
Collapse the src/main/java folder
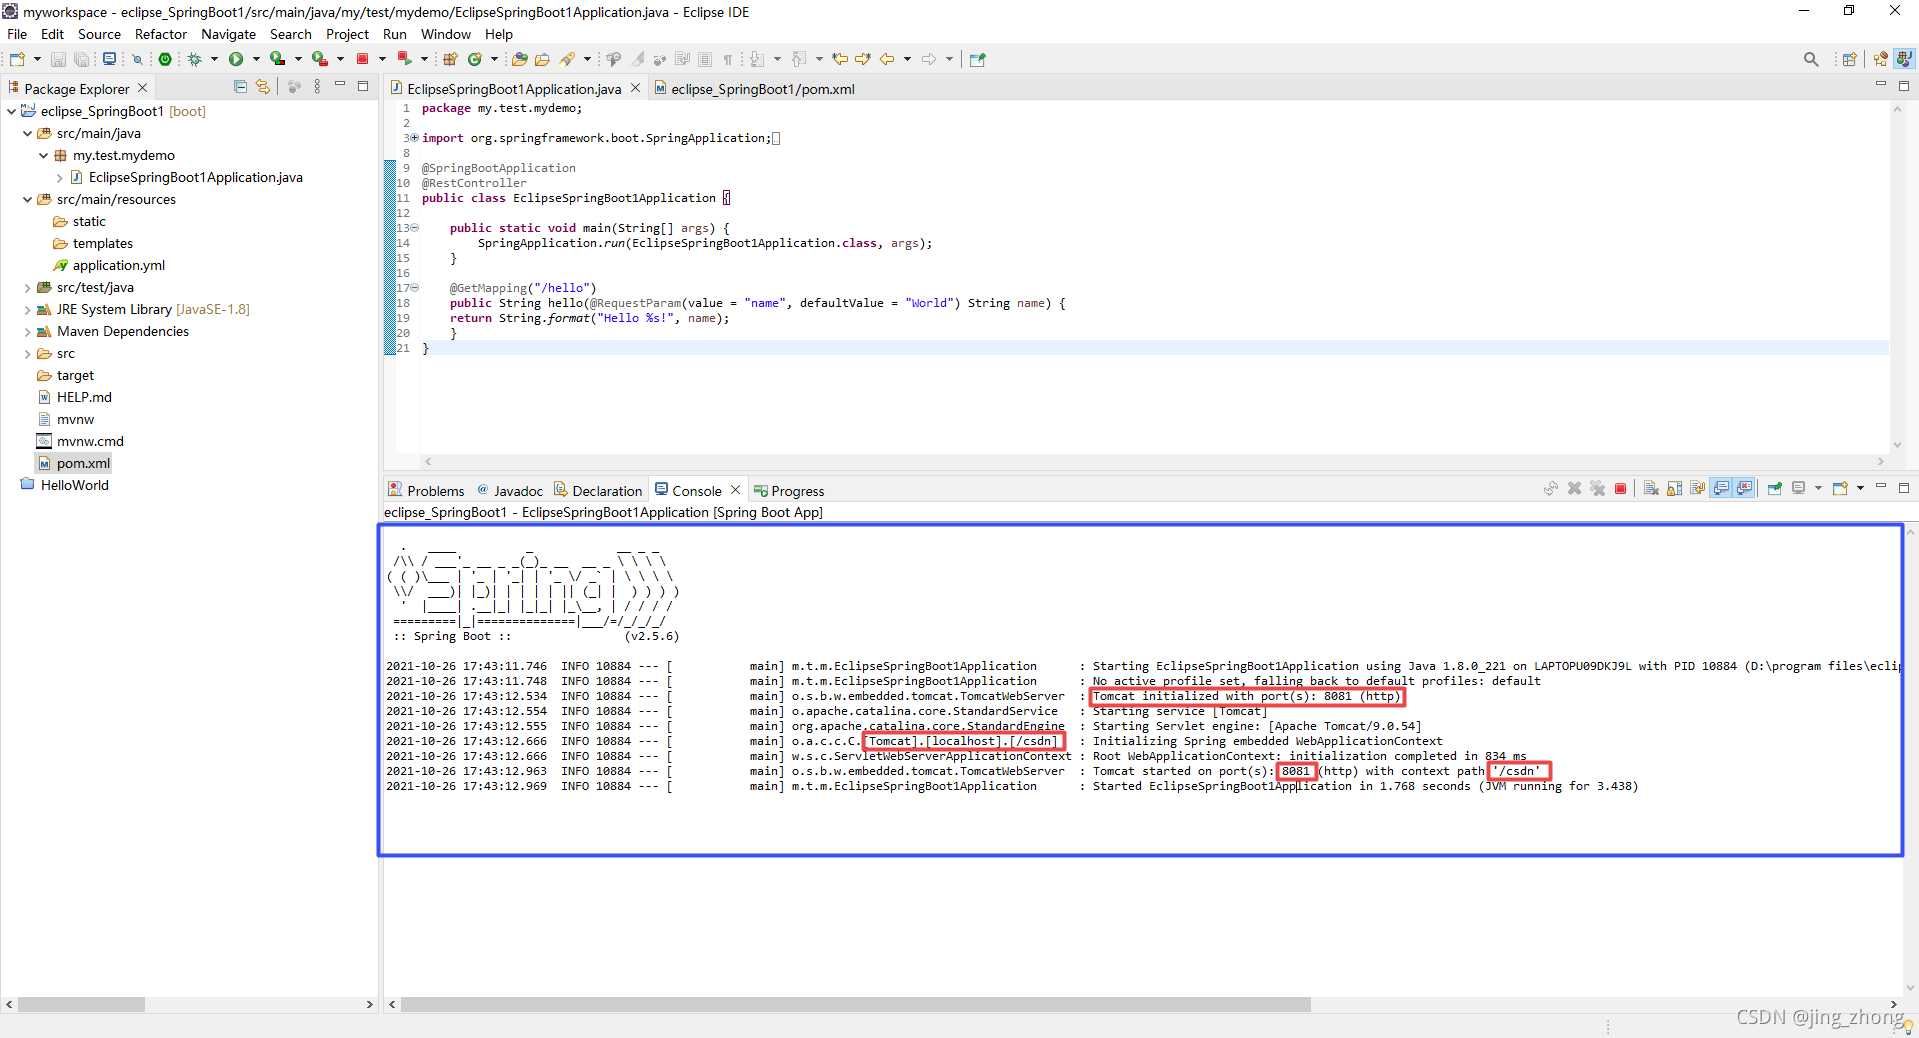[x=27, y=133]
